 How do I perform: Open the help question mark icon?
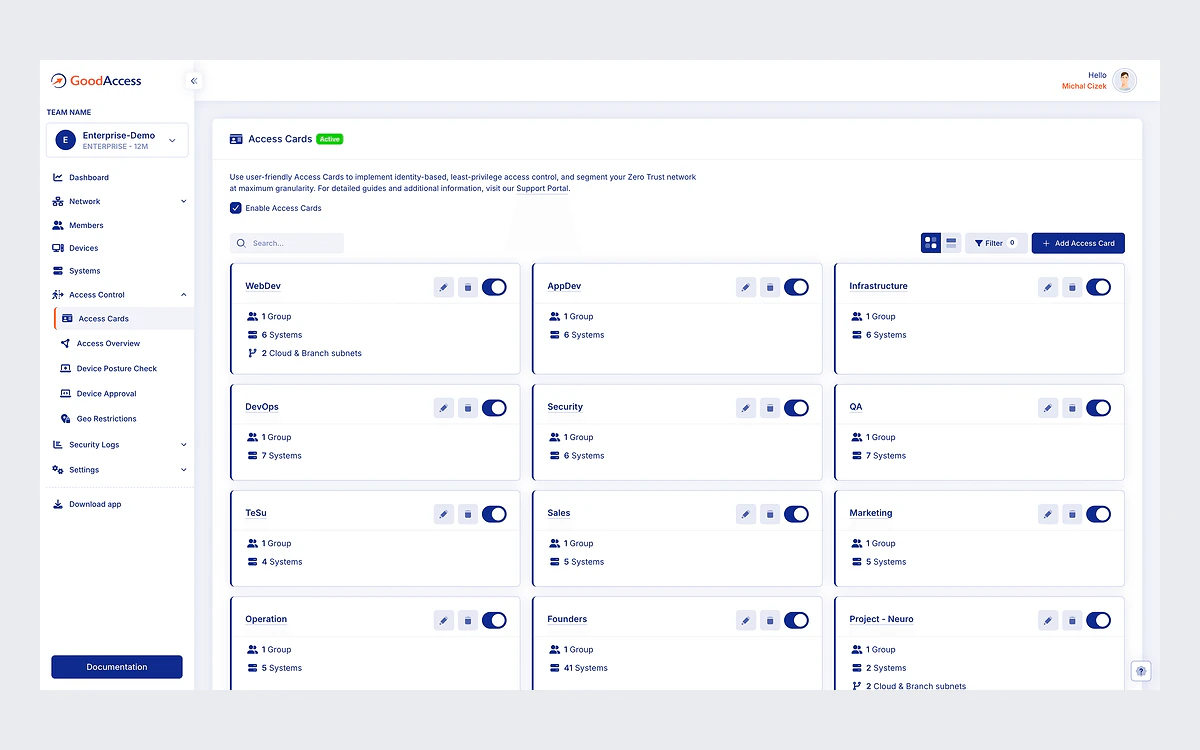1142,672
